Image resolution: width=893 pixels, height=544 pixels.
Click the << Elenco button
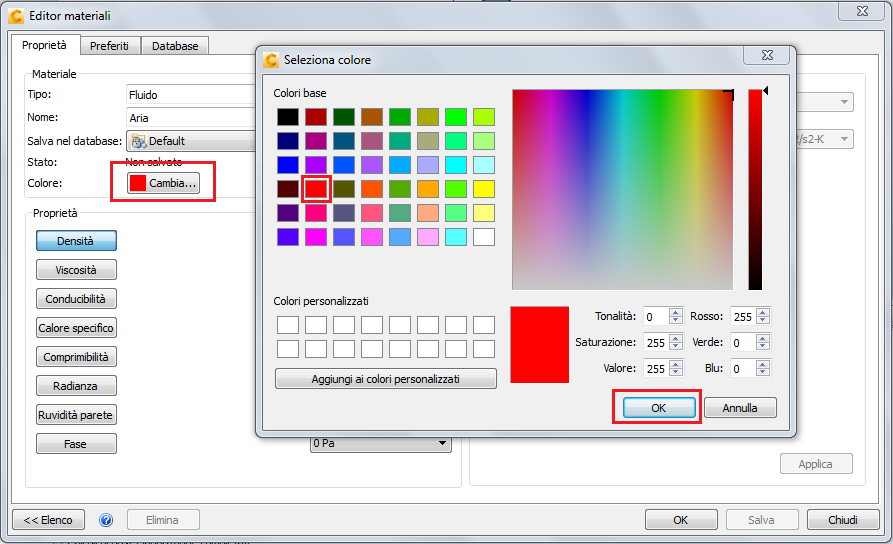click(x=48, y=520)
